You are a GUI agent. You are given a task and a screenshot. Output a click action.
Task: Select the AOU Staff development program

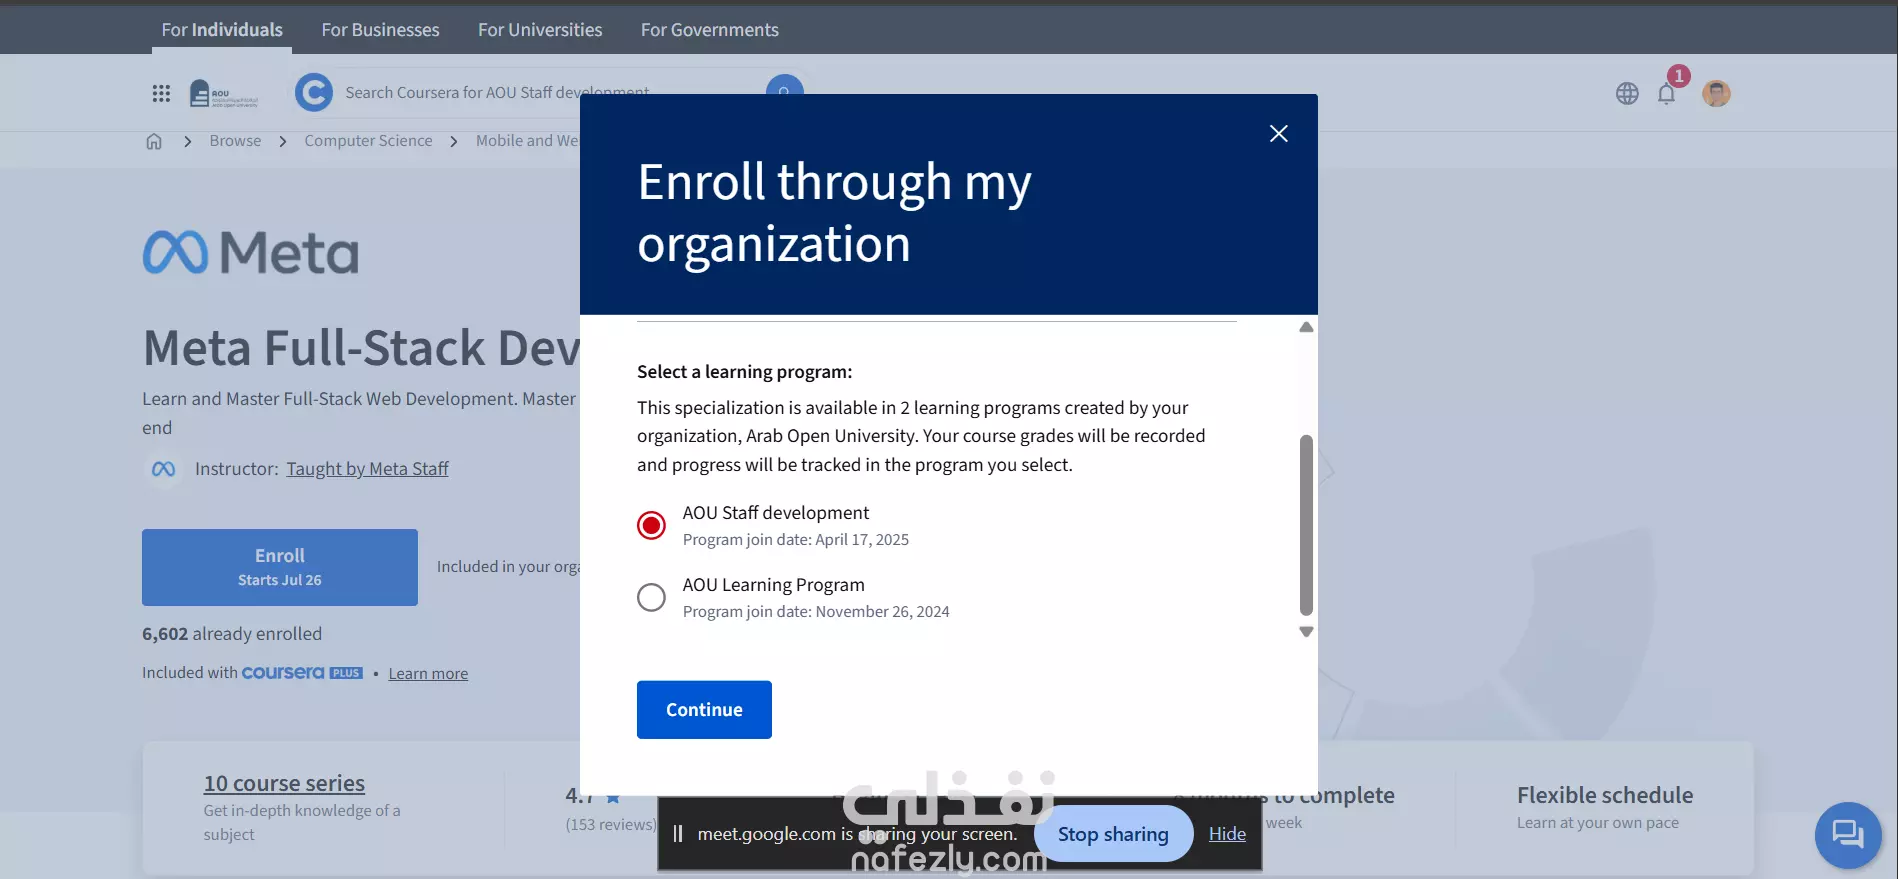coord(651,525)
